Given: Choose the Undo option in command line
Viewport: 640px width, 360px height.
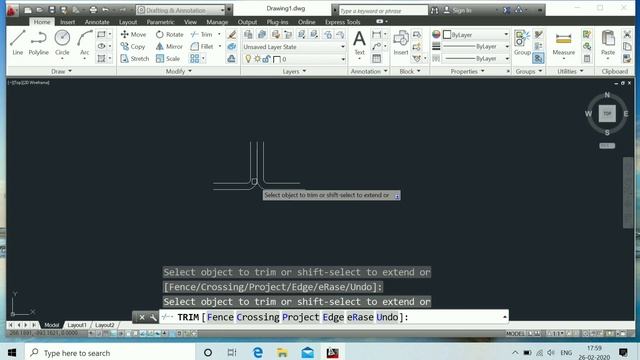Looking at the screenshot, I should (387, 317).
